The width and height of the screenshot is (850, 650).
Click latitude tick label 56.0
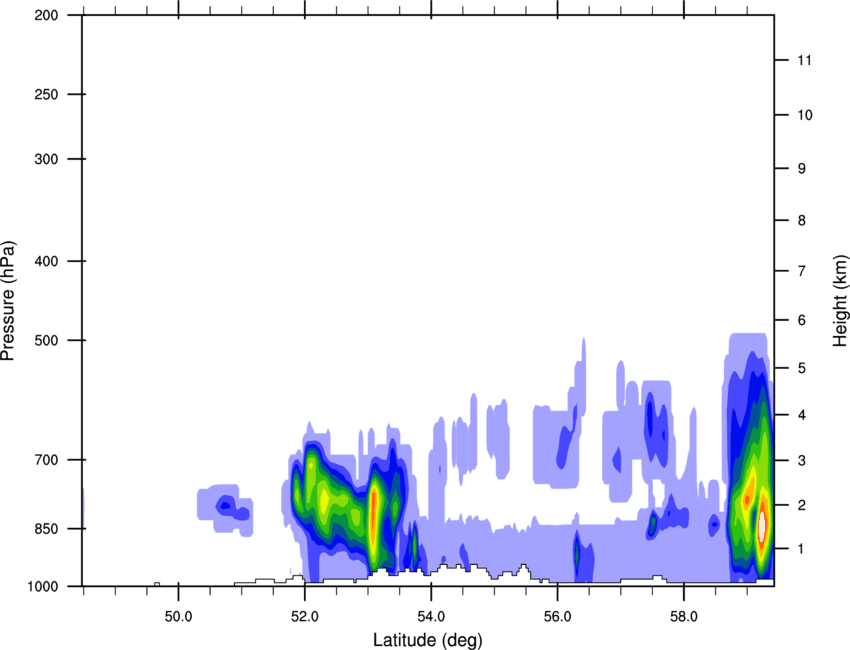tap(558, 617)
